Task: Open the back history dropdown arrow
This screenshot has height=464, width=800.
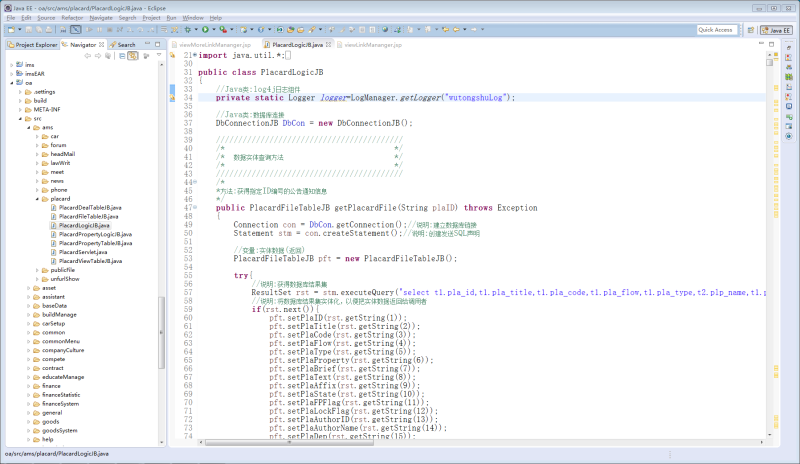Action: coord(465,30)
